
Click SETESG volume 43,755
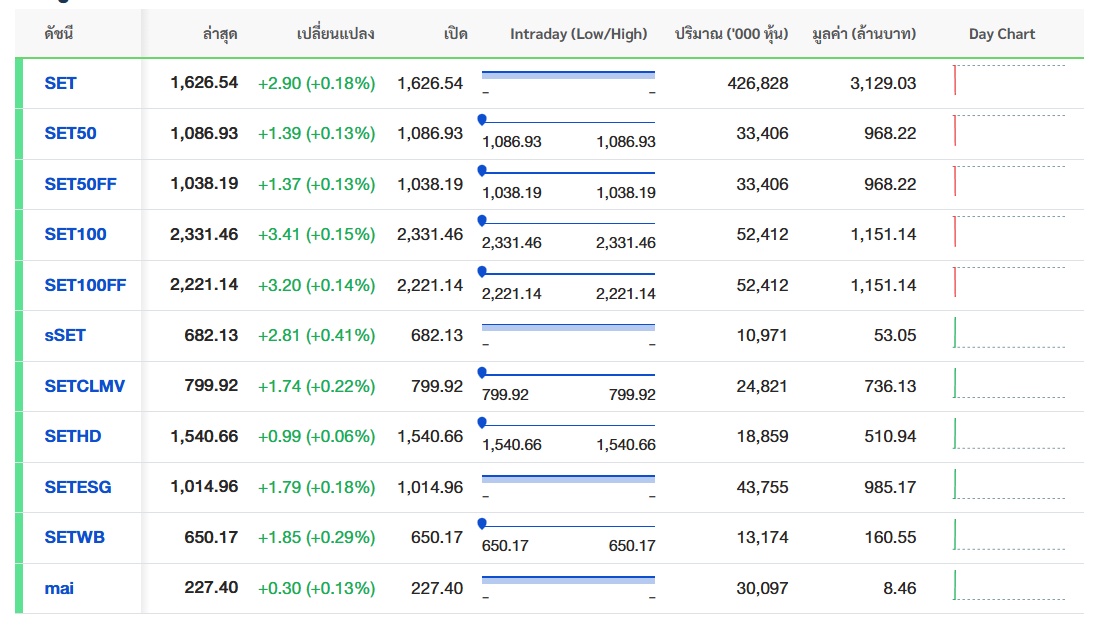pos(762,487)
